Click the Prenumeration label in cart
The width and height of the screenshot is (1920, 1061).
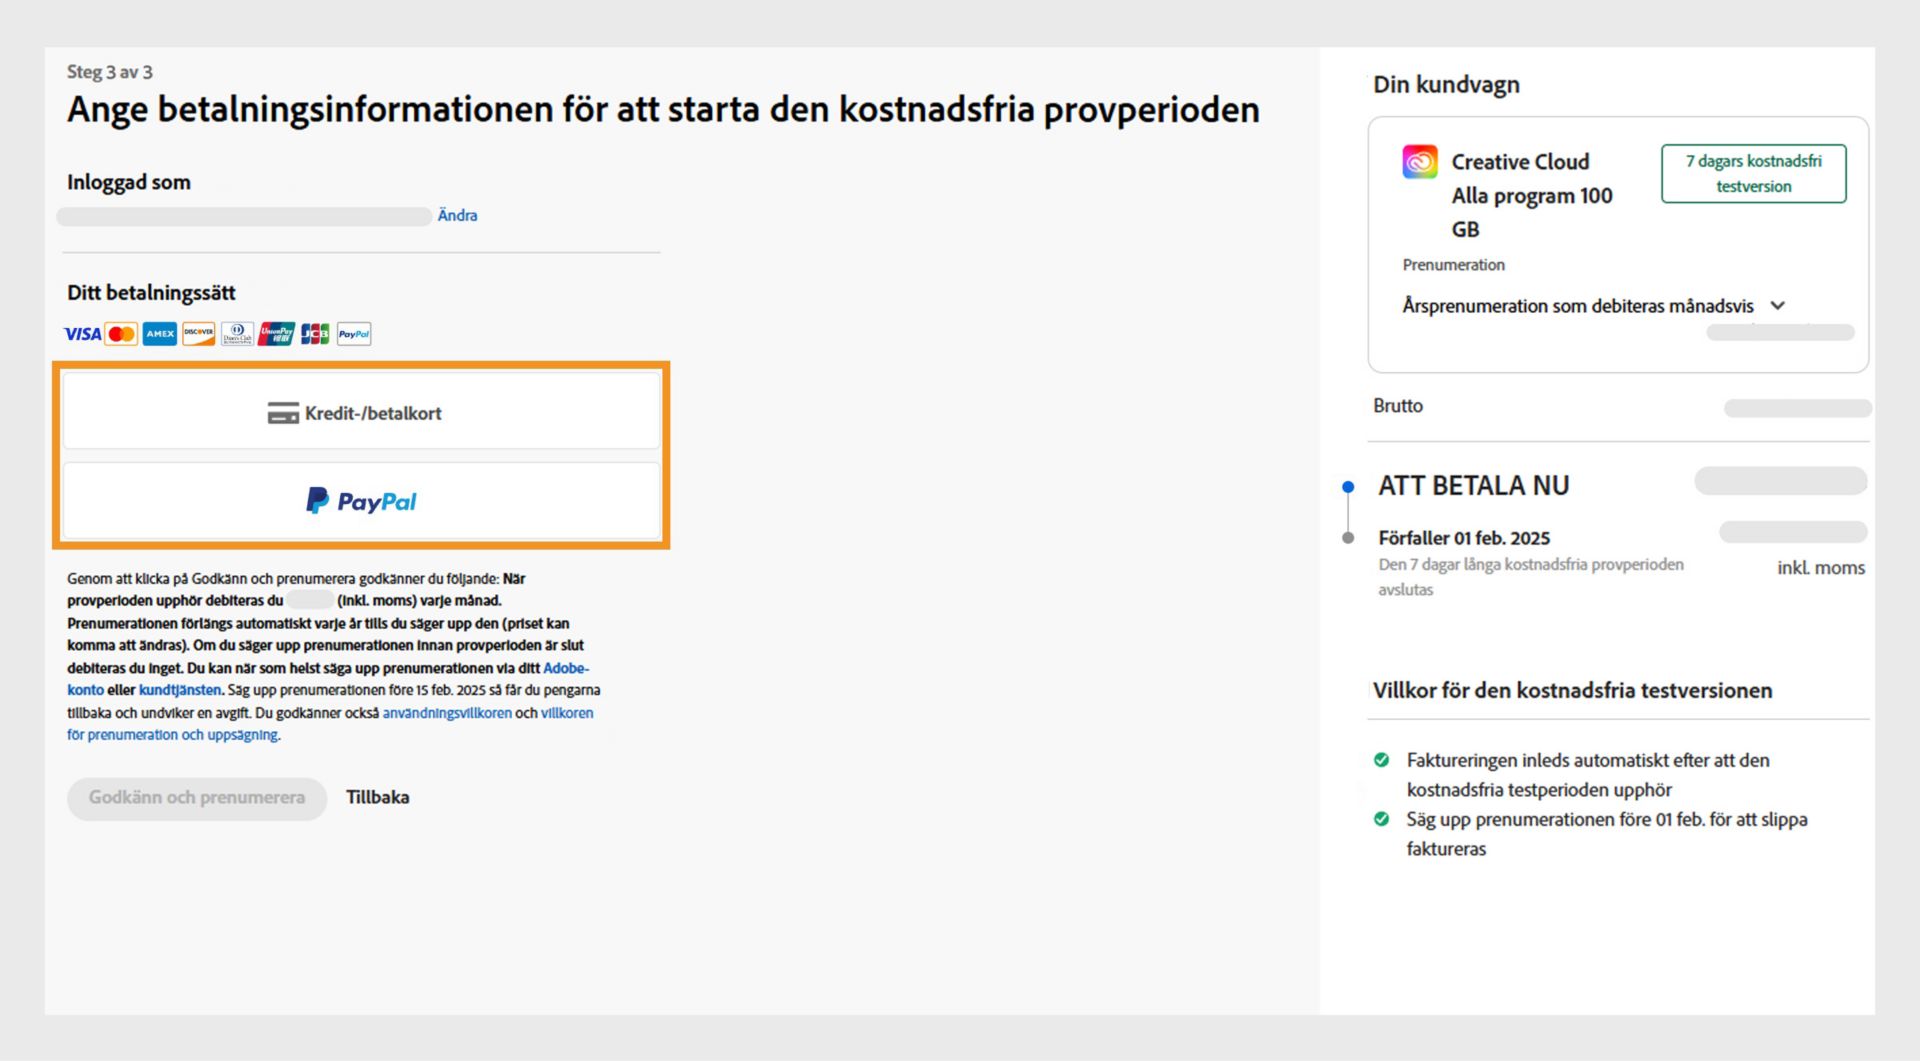click(x=1453, y=265)
